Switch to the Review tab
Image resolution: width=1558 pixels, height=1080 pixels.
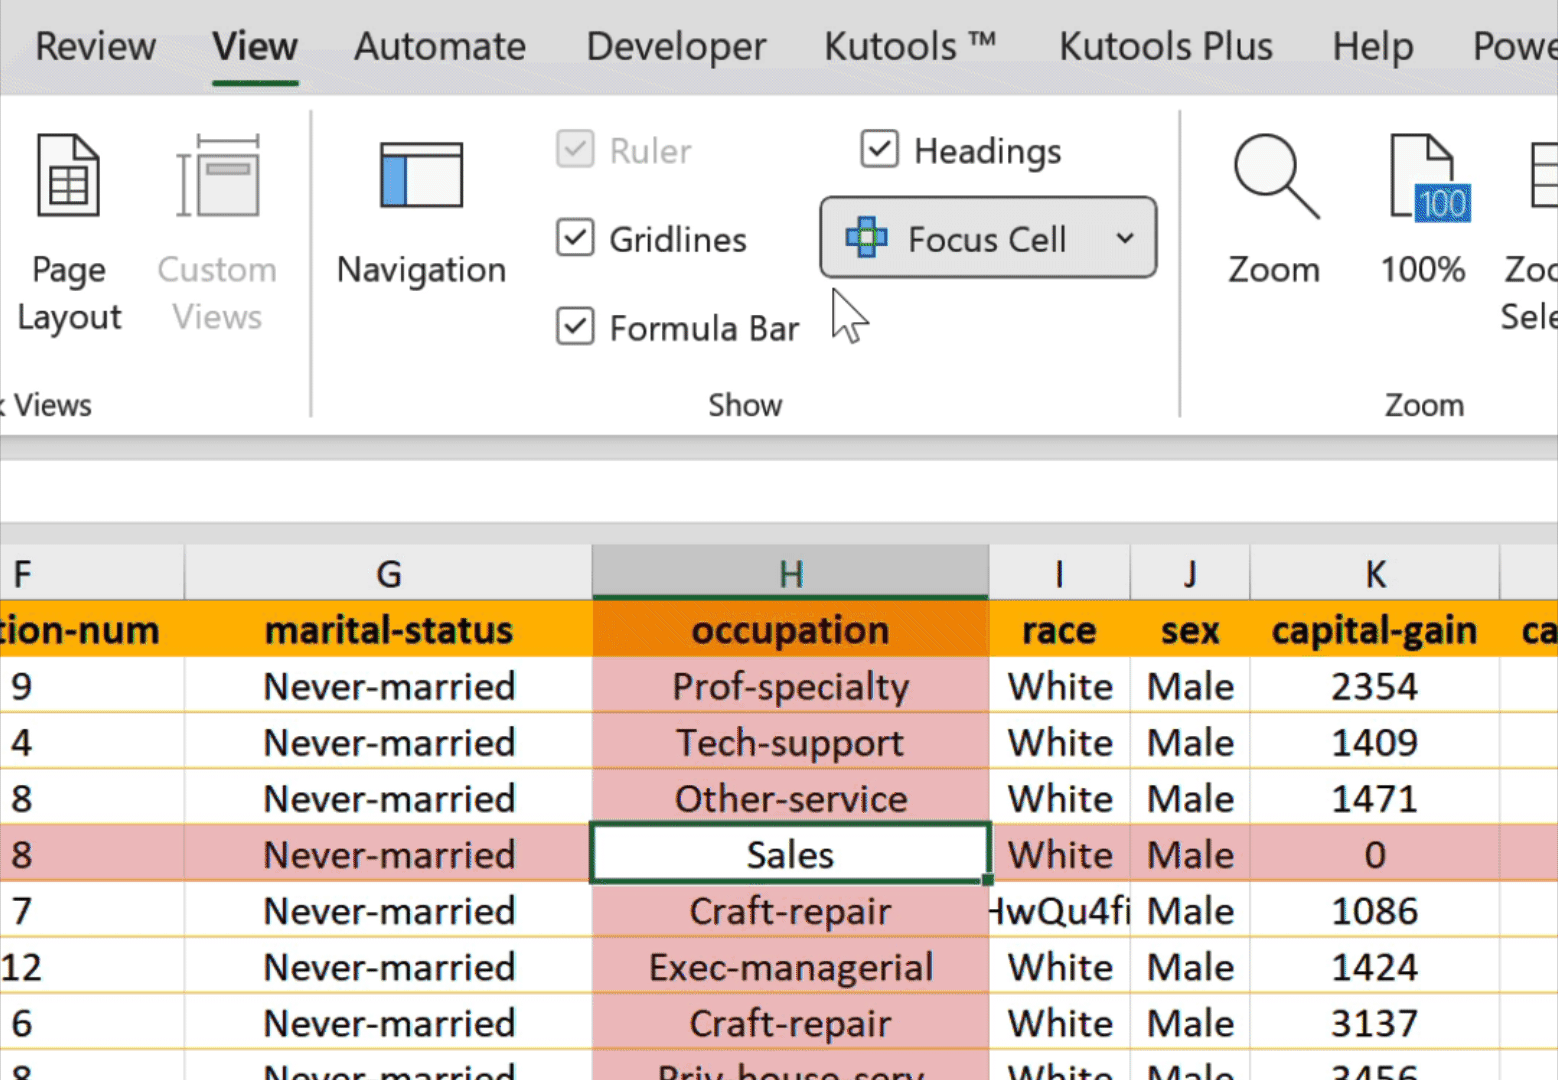point(96,47)
